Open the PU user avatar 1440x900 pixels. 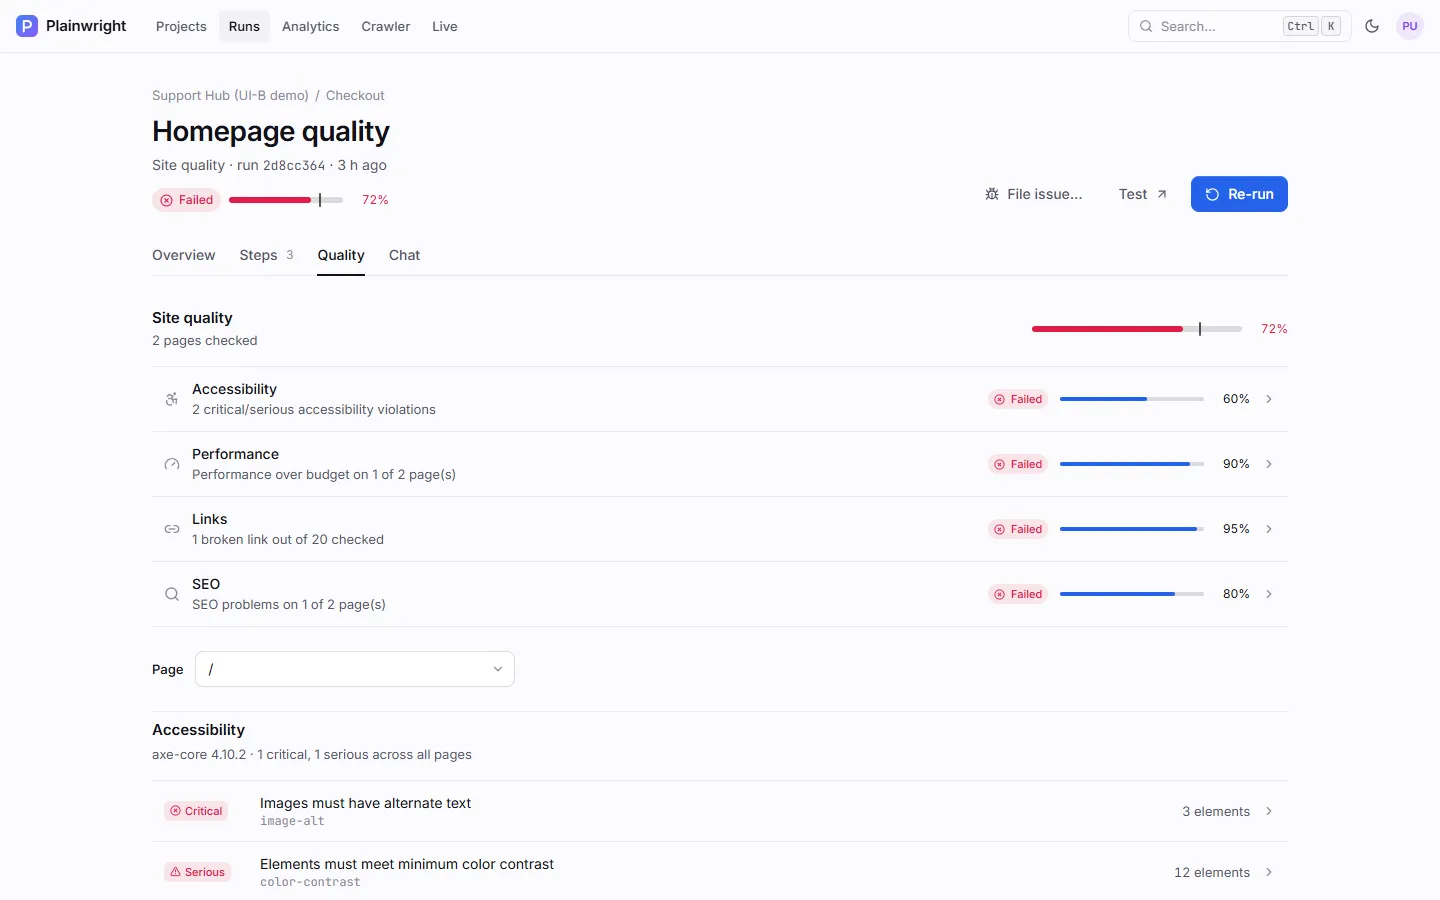pyautogui.click(x=1410, y=26)
